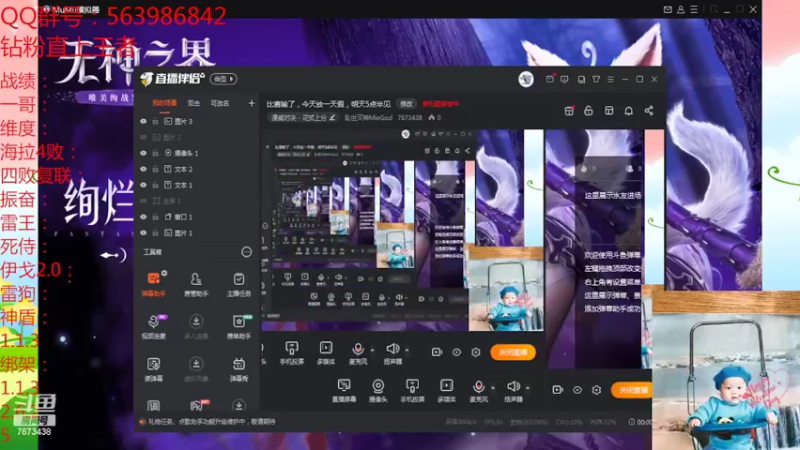Click the layout icon next to the bell
Viewport: 800px width, 450px height.
point(609,111)
